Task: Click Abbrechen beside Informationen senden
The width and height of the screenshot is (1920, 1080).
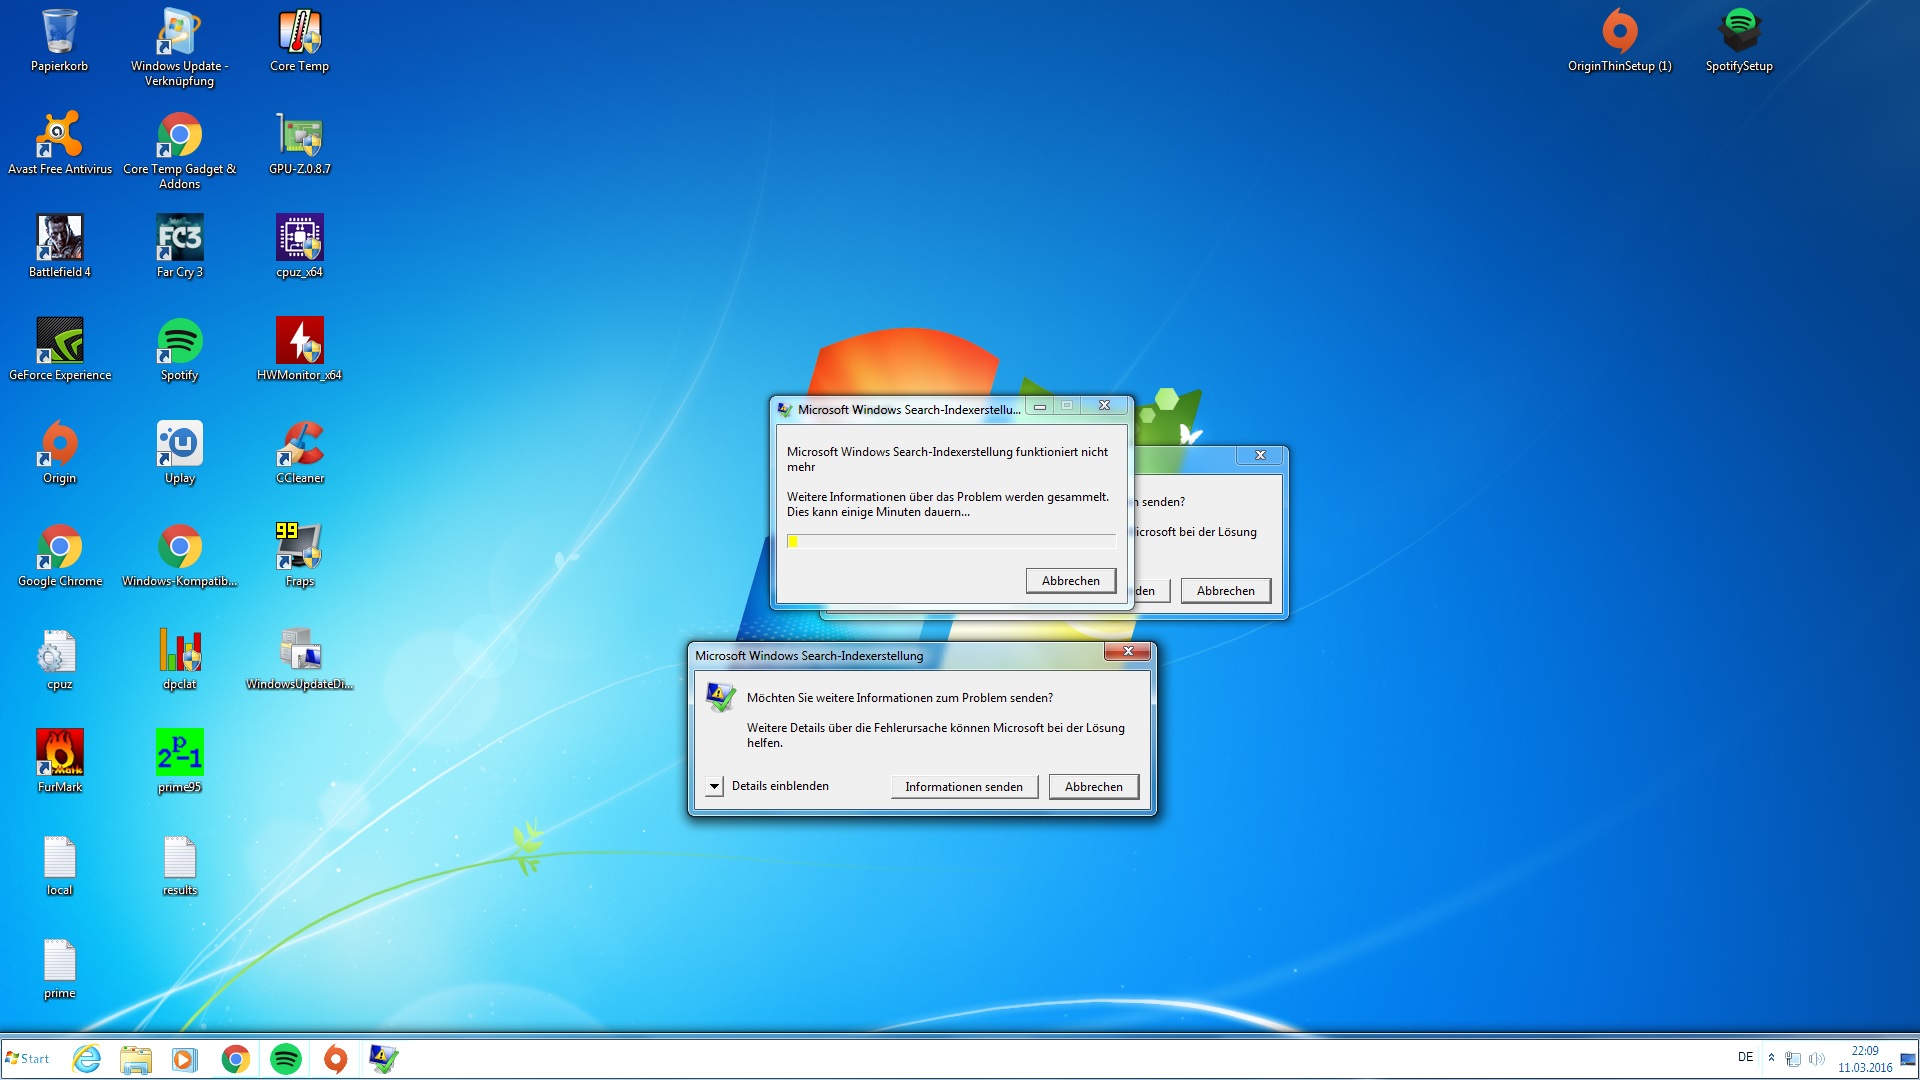Action: coord(1093,787)
